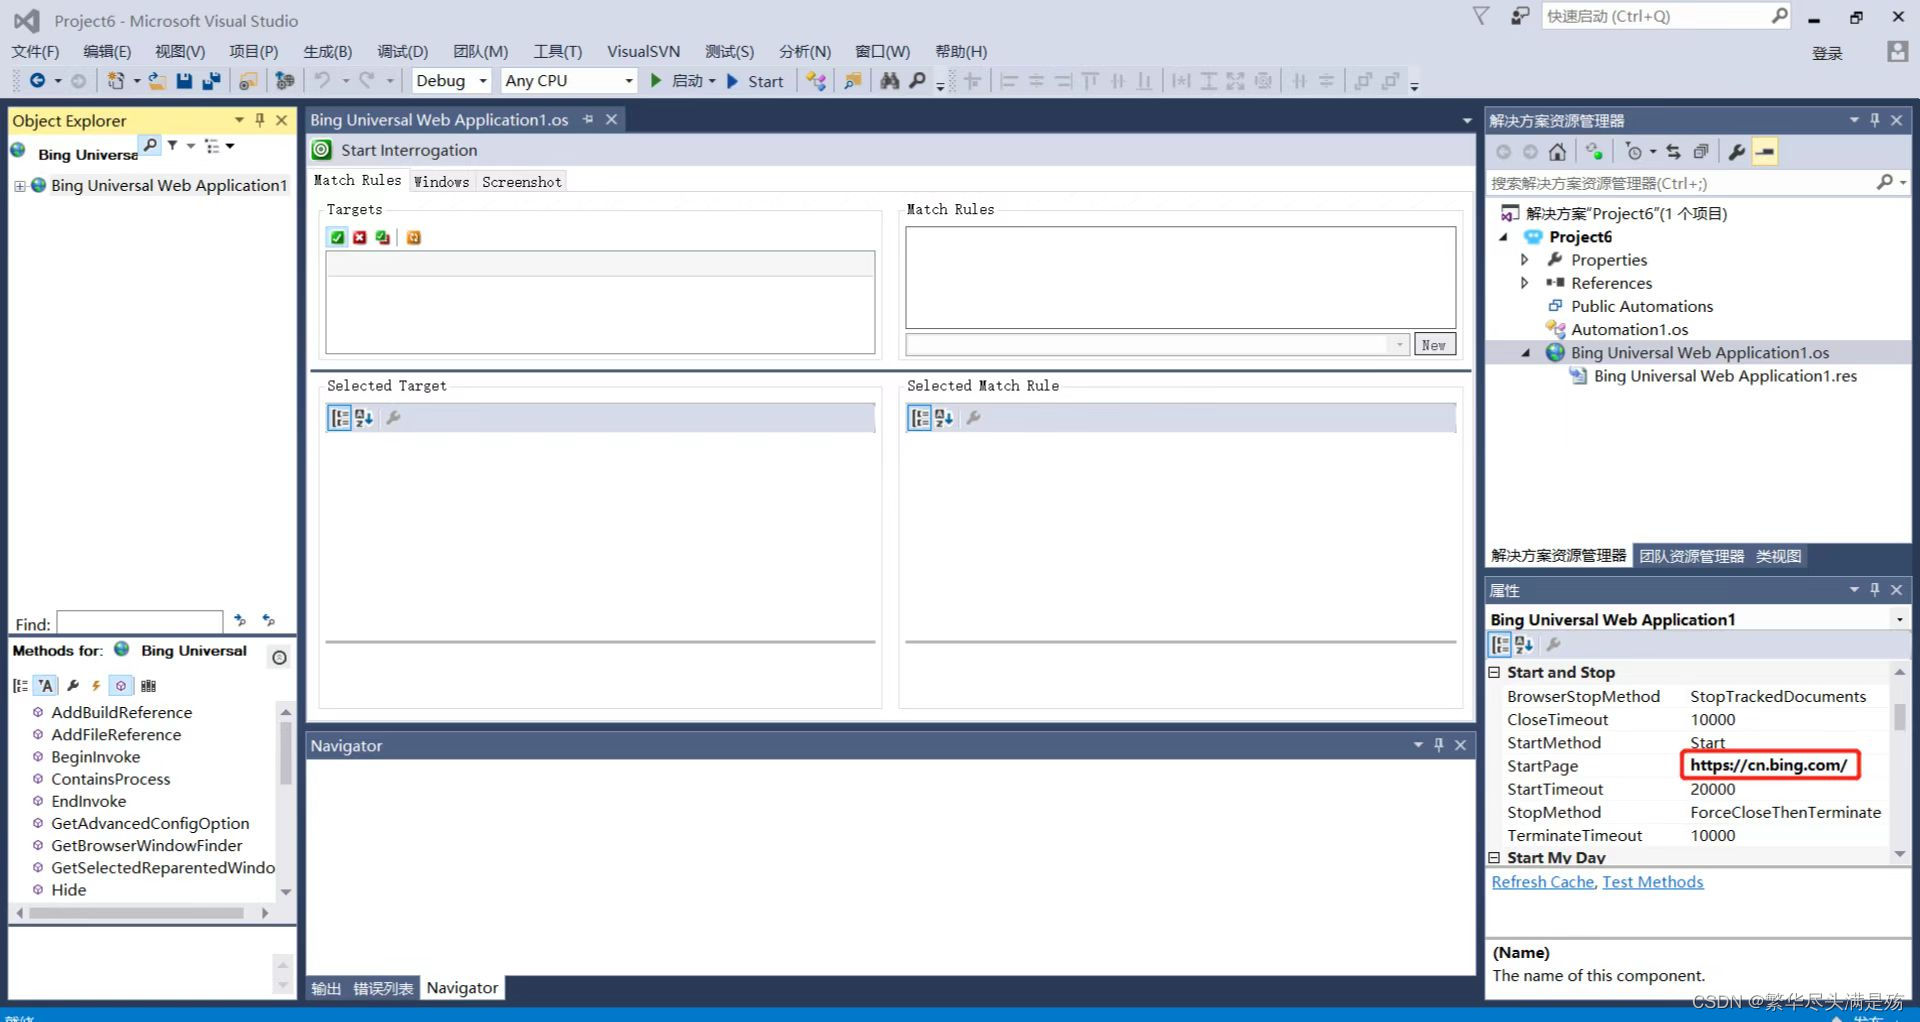This screenshot has width=1920, height=1022.
Task: Click the Refresh Cache link
Action: (1542, 882)
